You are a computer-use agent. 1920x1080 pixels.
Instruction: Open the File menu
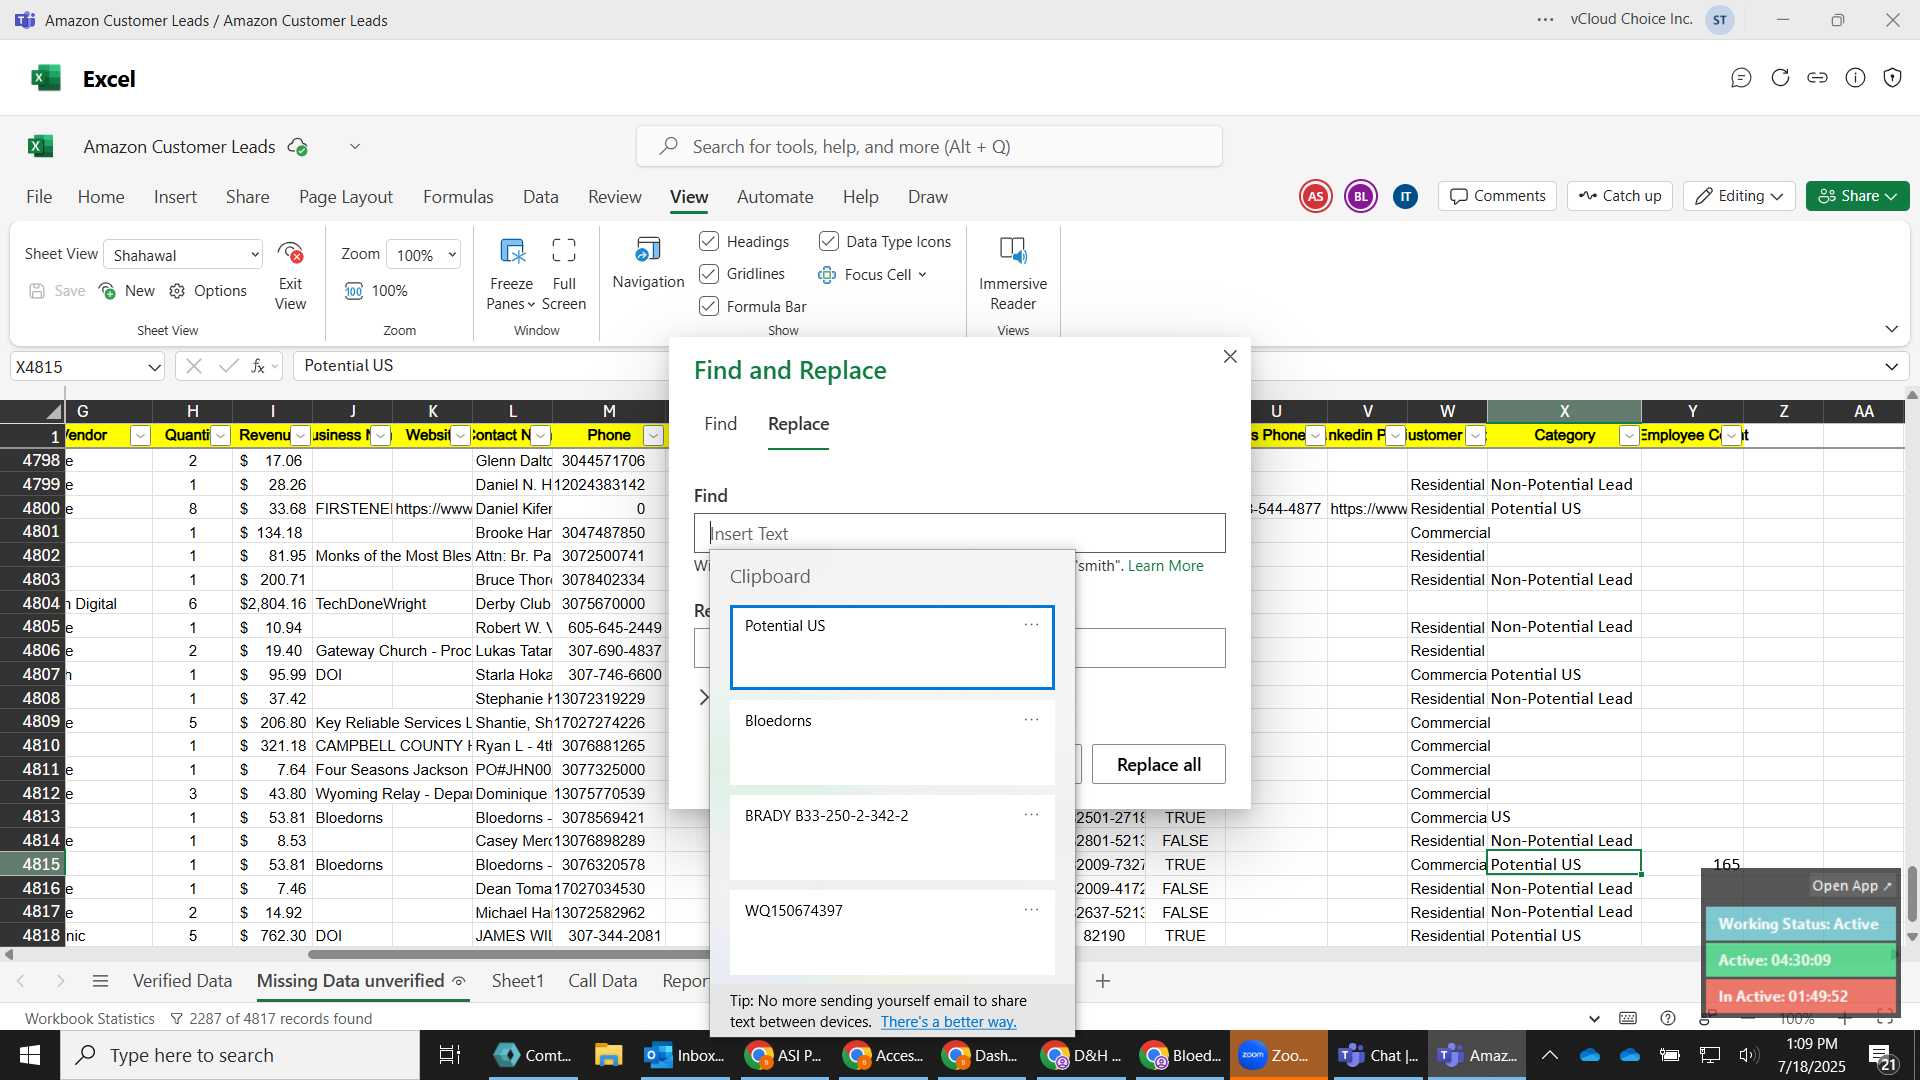click(39, 197)
